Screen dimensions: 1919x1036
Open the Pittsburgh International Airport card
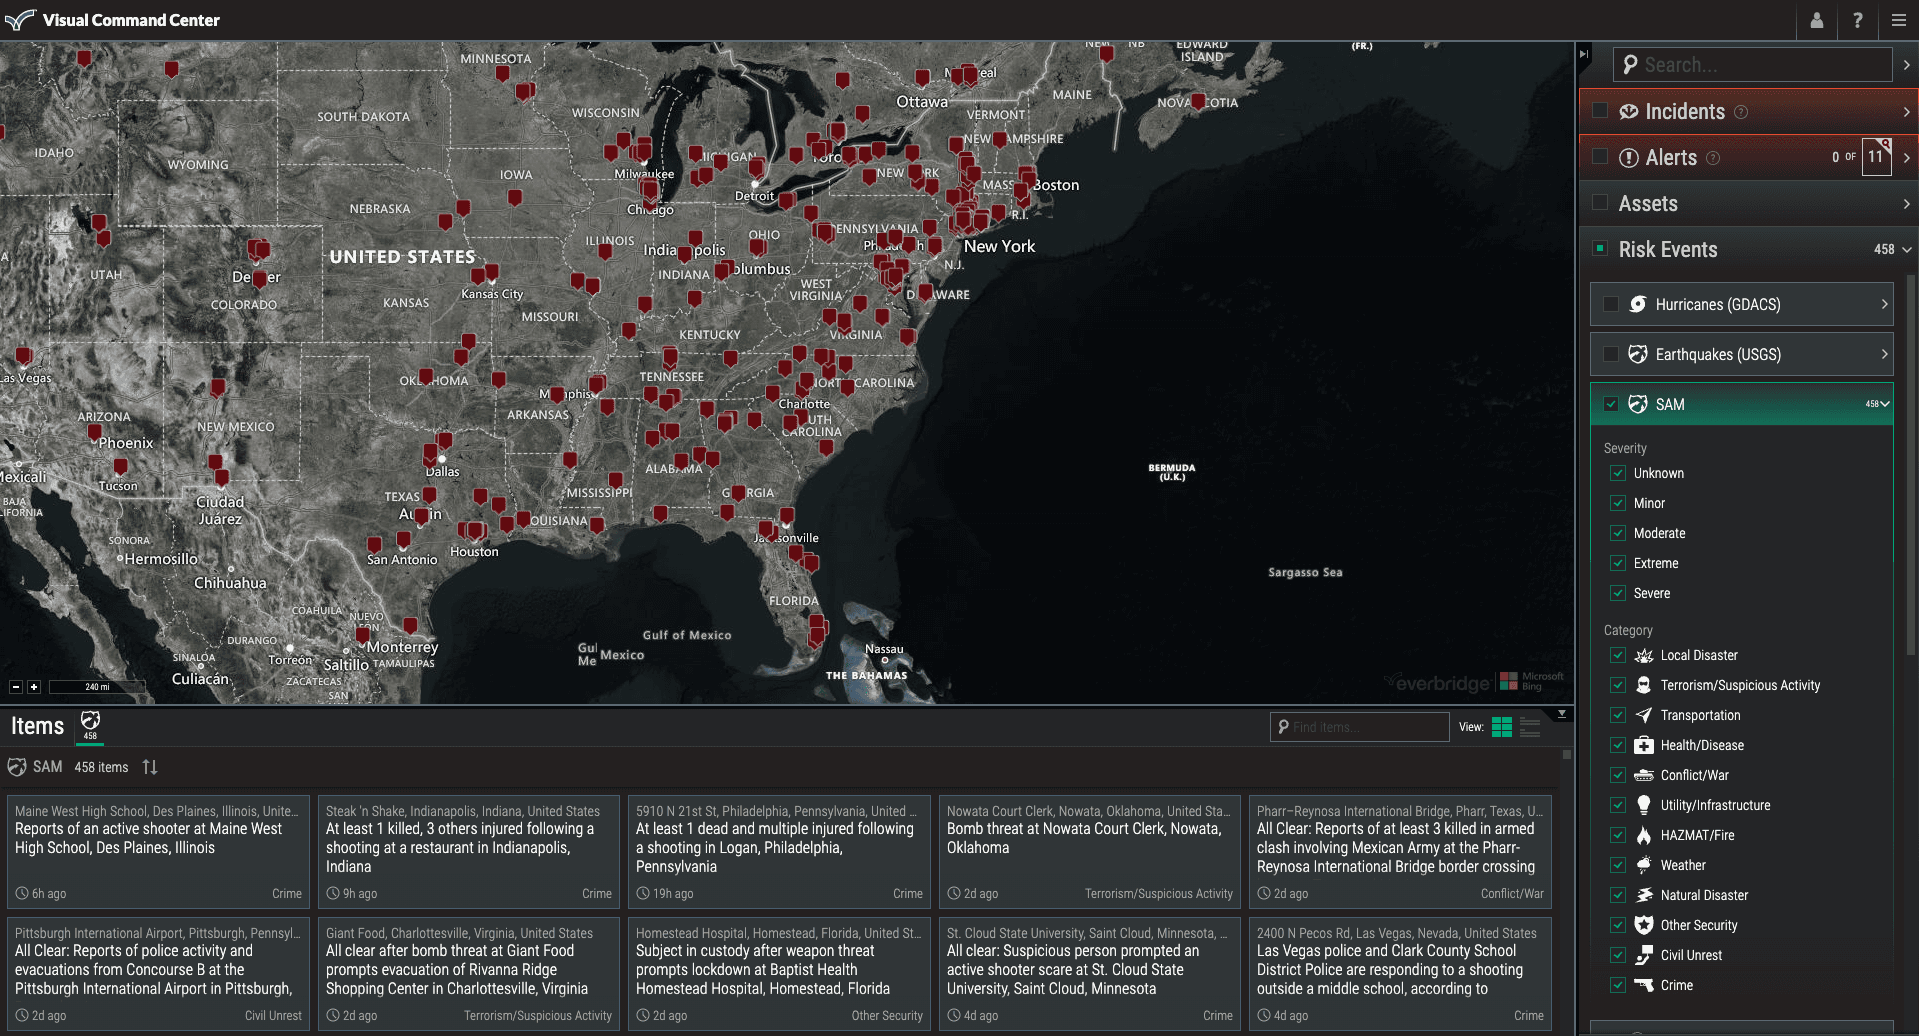(158, 974)
